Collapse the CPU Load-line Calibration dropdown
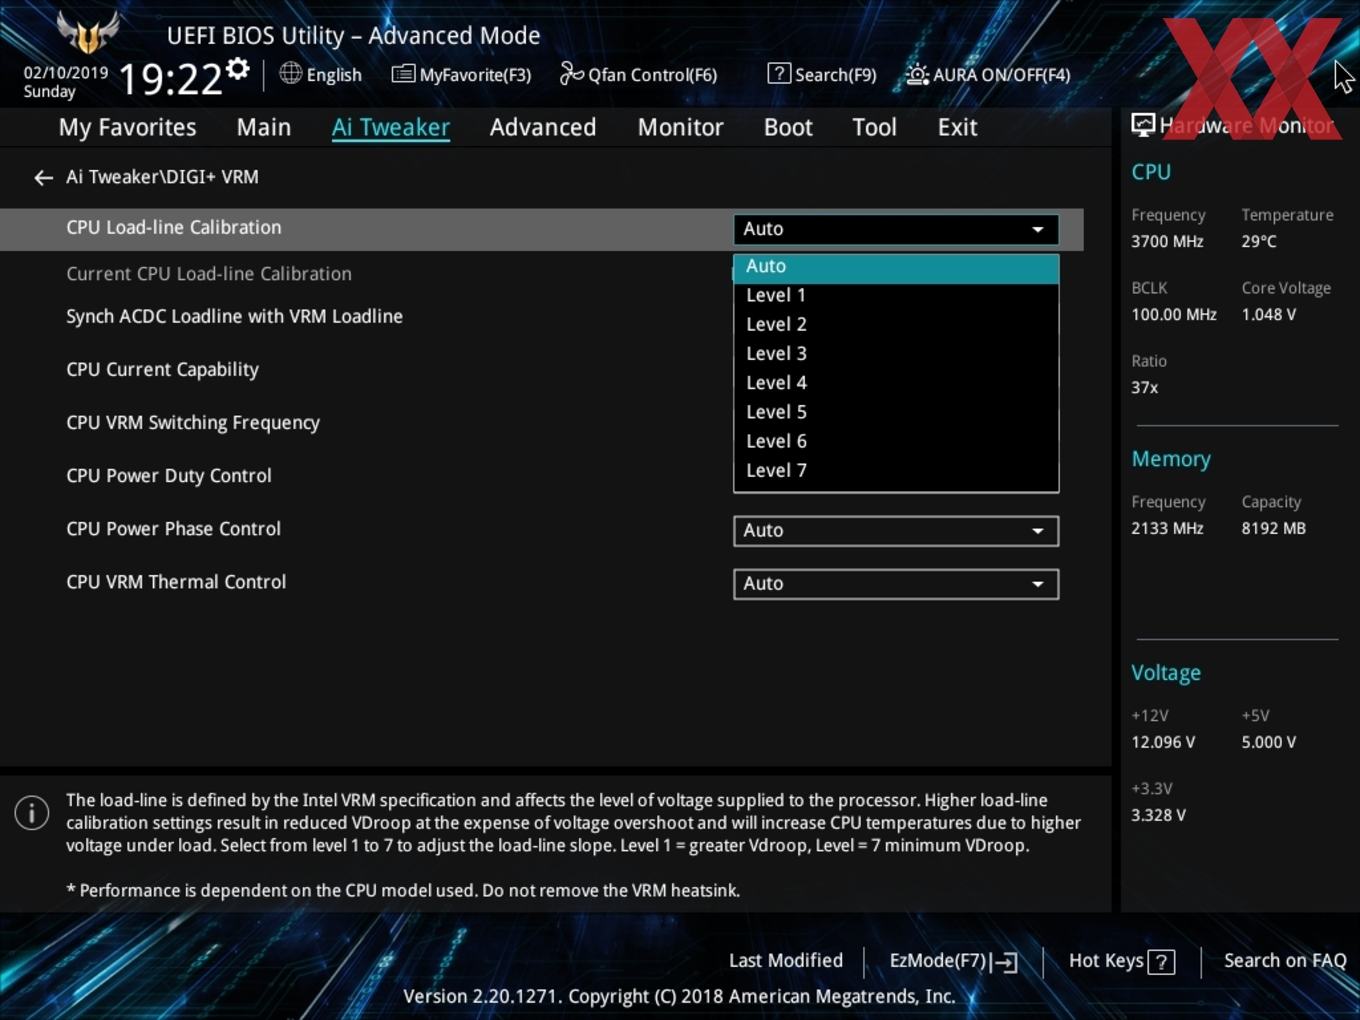 coord(896,229)
